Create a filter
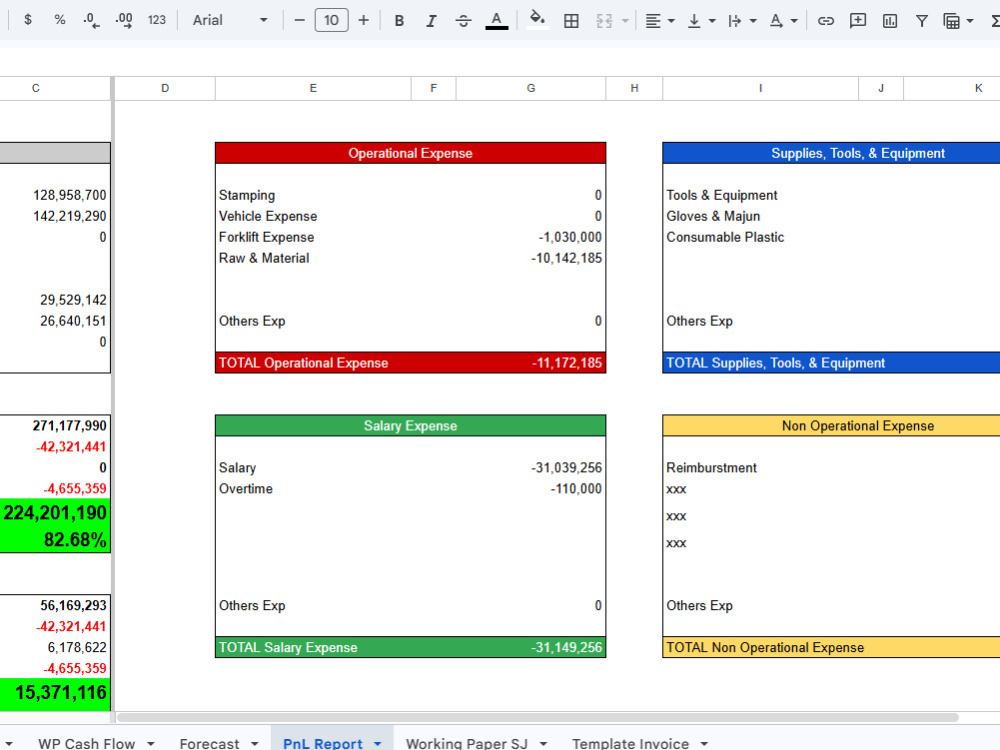This screenshot has width=1000, height=750. click(922, 21)
